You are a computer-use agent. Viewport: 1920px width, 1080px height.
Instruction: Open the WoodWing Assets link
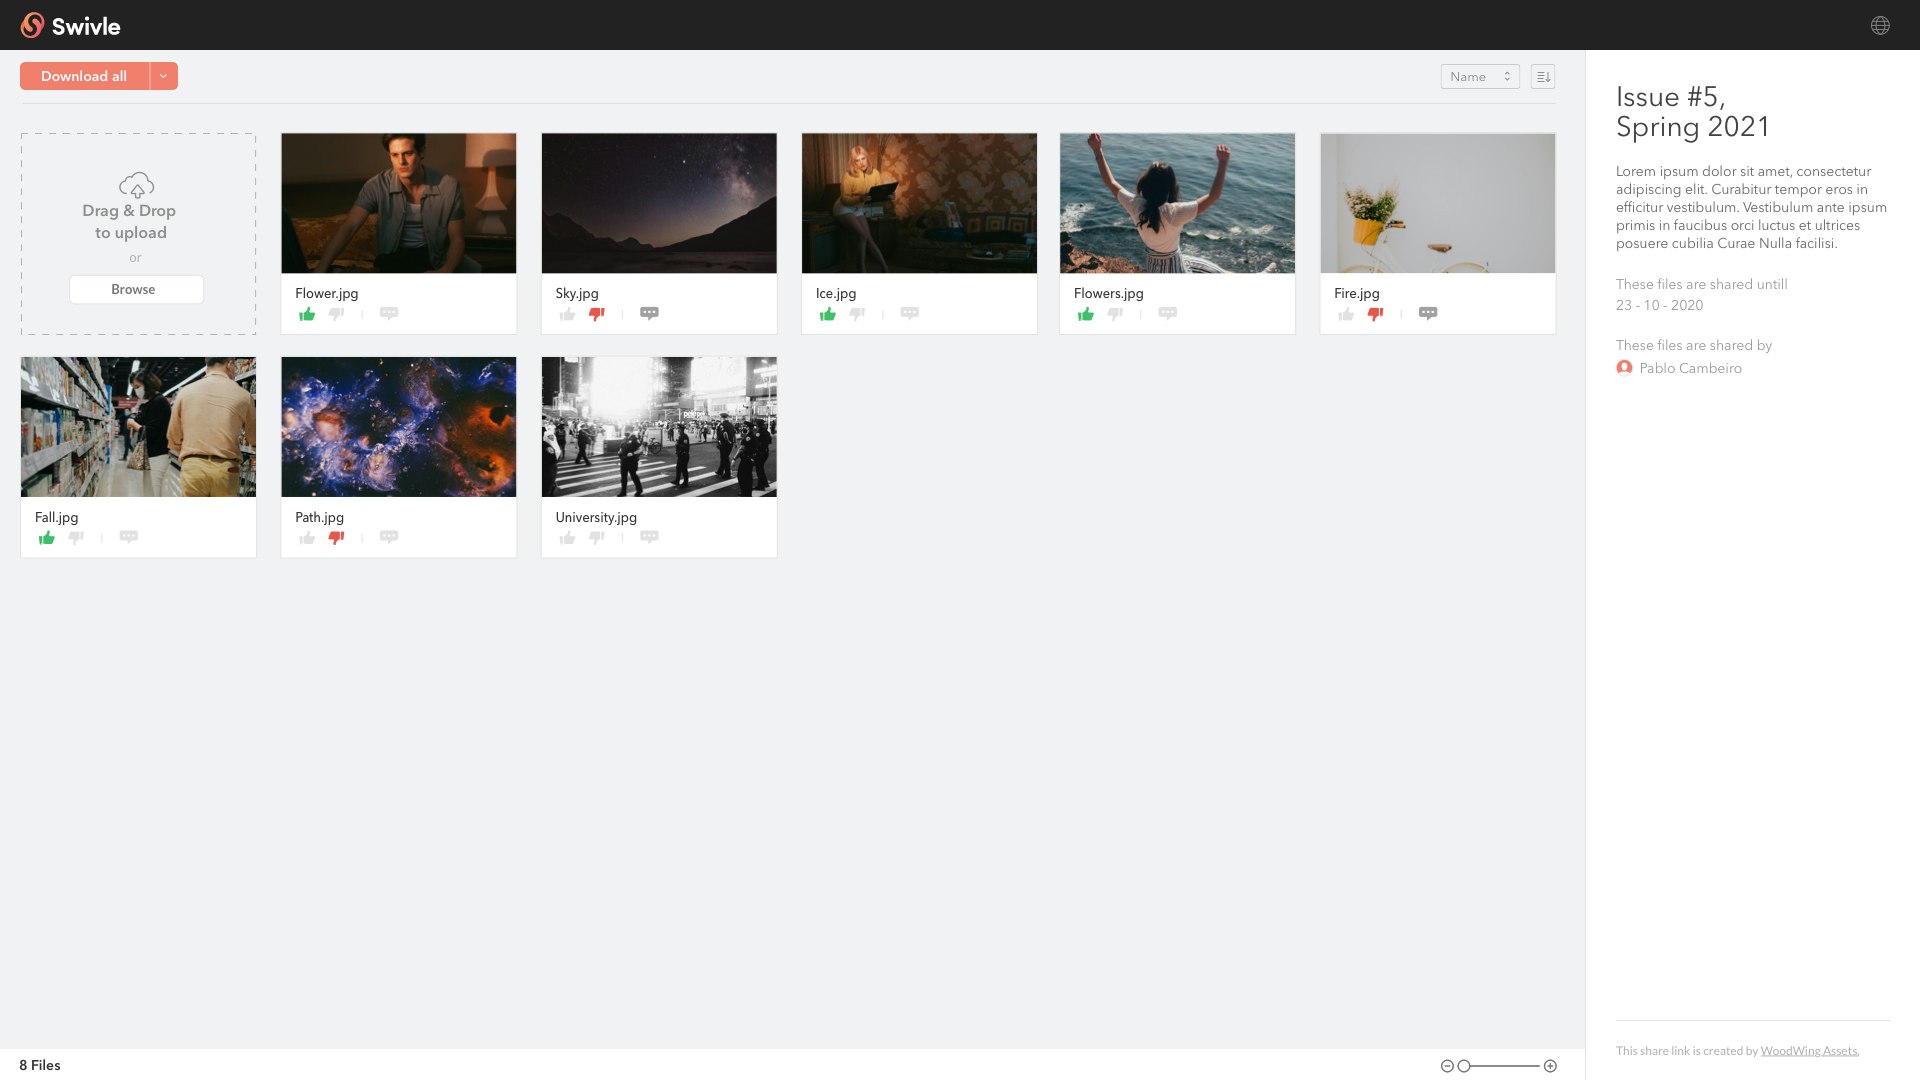point(1808,1051)
